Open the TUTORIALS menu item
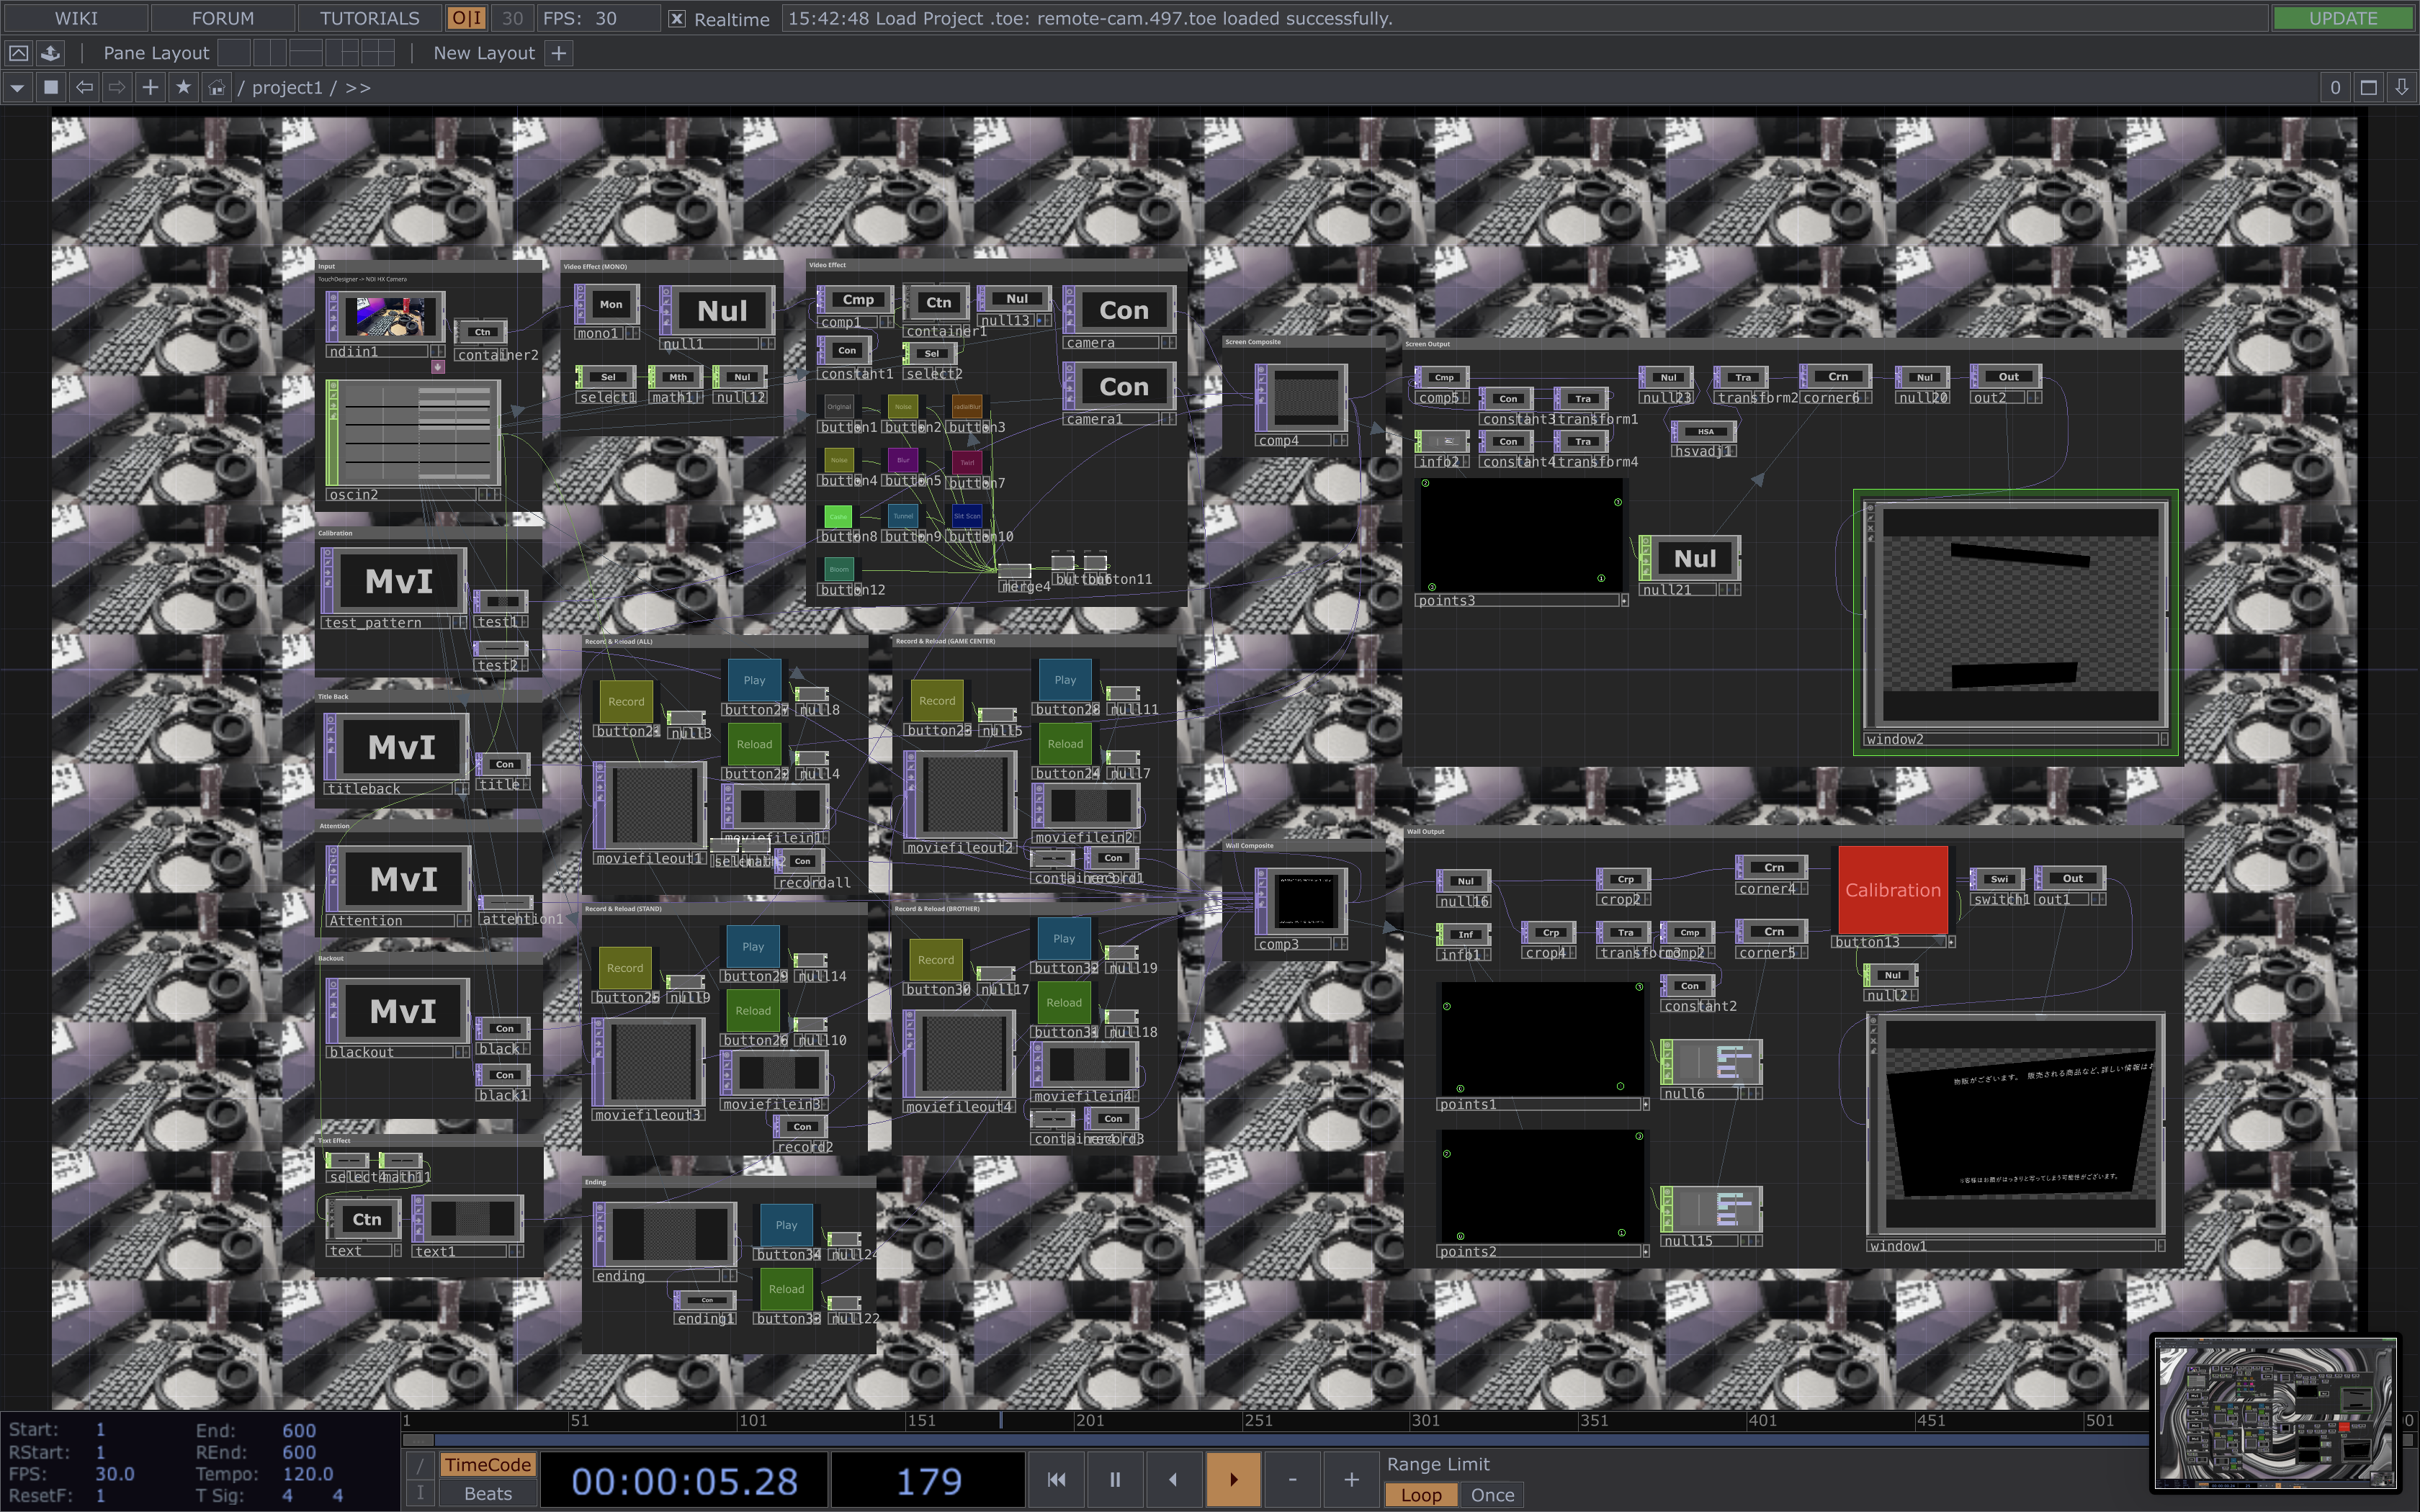2420x1512 pixels. coord(369,19)
